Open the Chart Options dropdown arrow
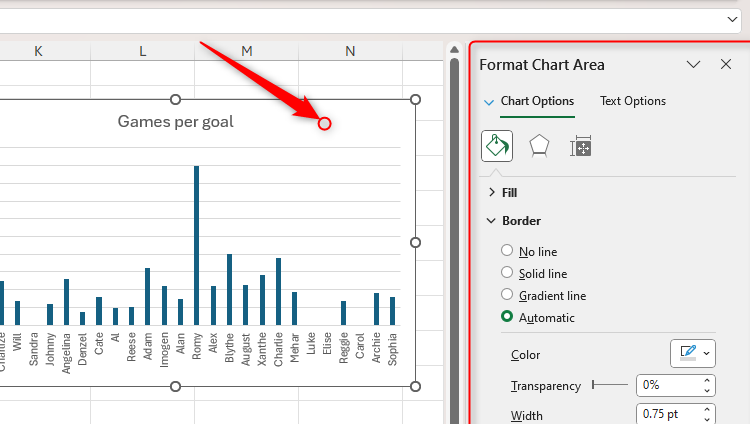This screenshot has height=424, width=750. [x=488, y=102]
